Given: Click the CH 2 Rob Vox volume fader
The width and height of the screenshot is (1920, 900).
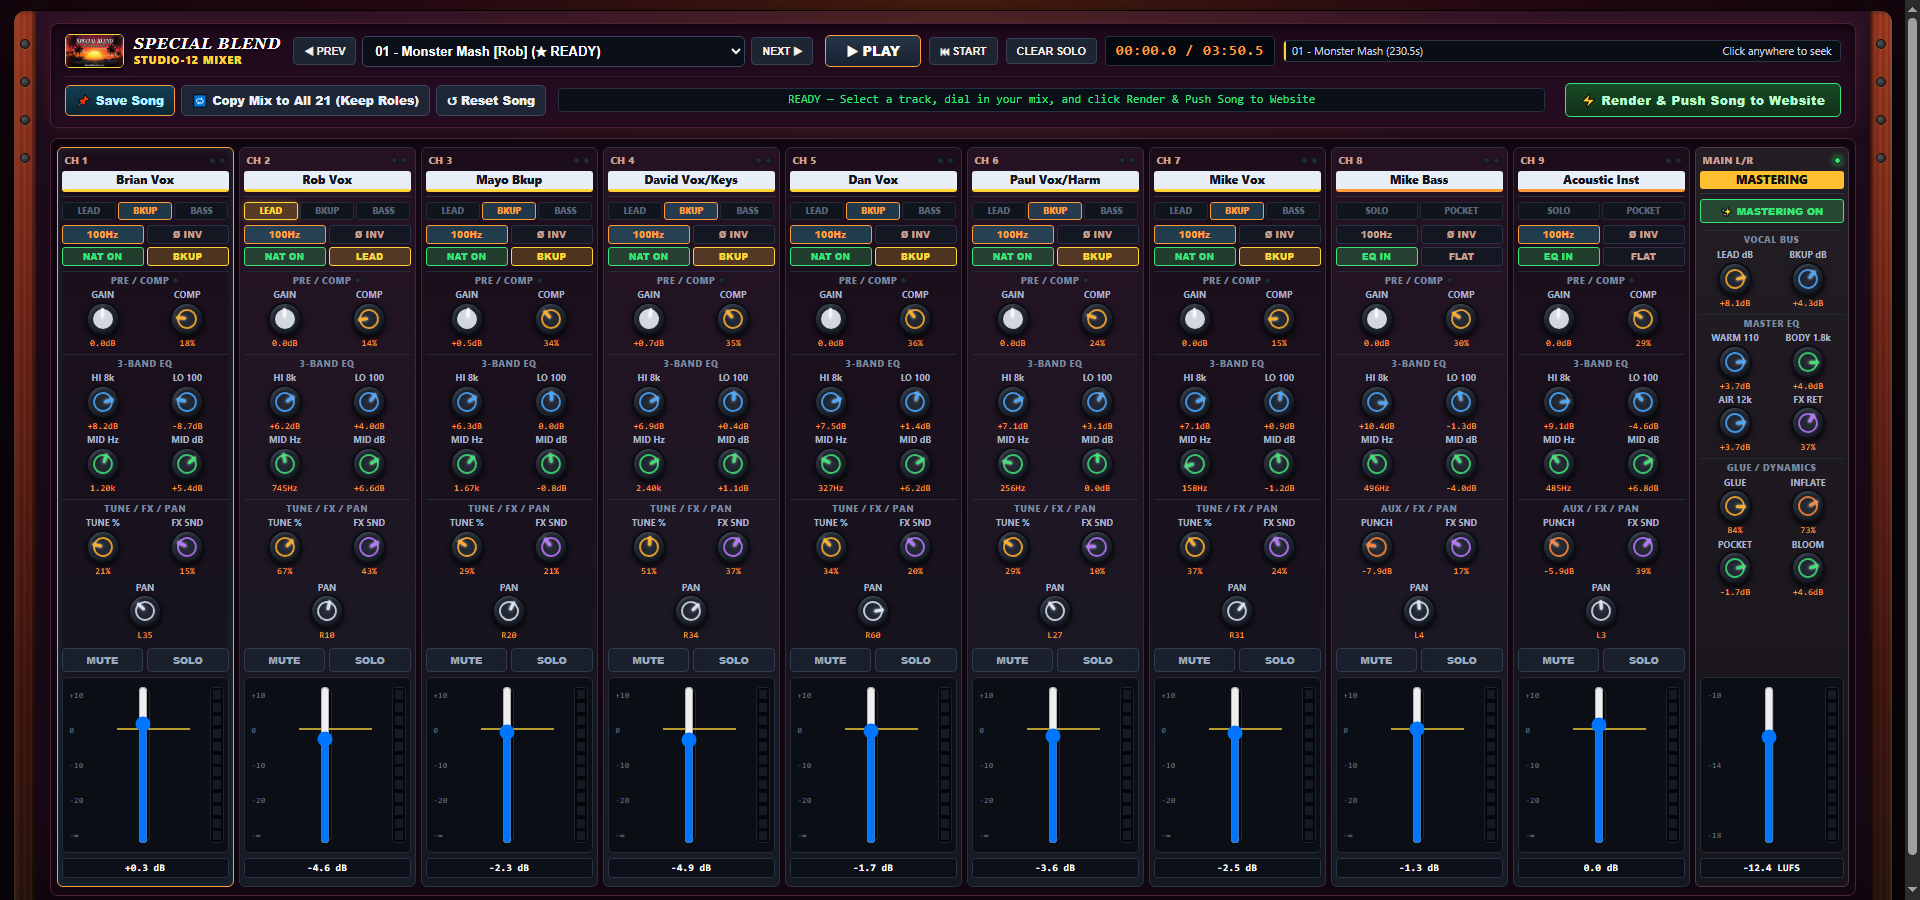Looking at the screenshot, I should [325, 739].
